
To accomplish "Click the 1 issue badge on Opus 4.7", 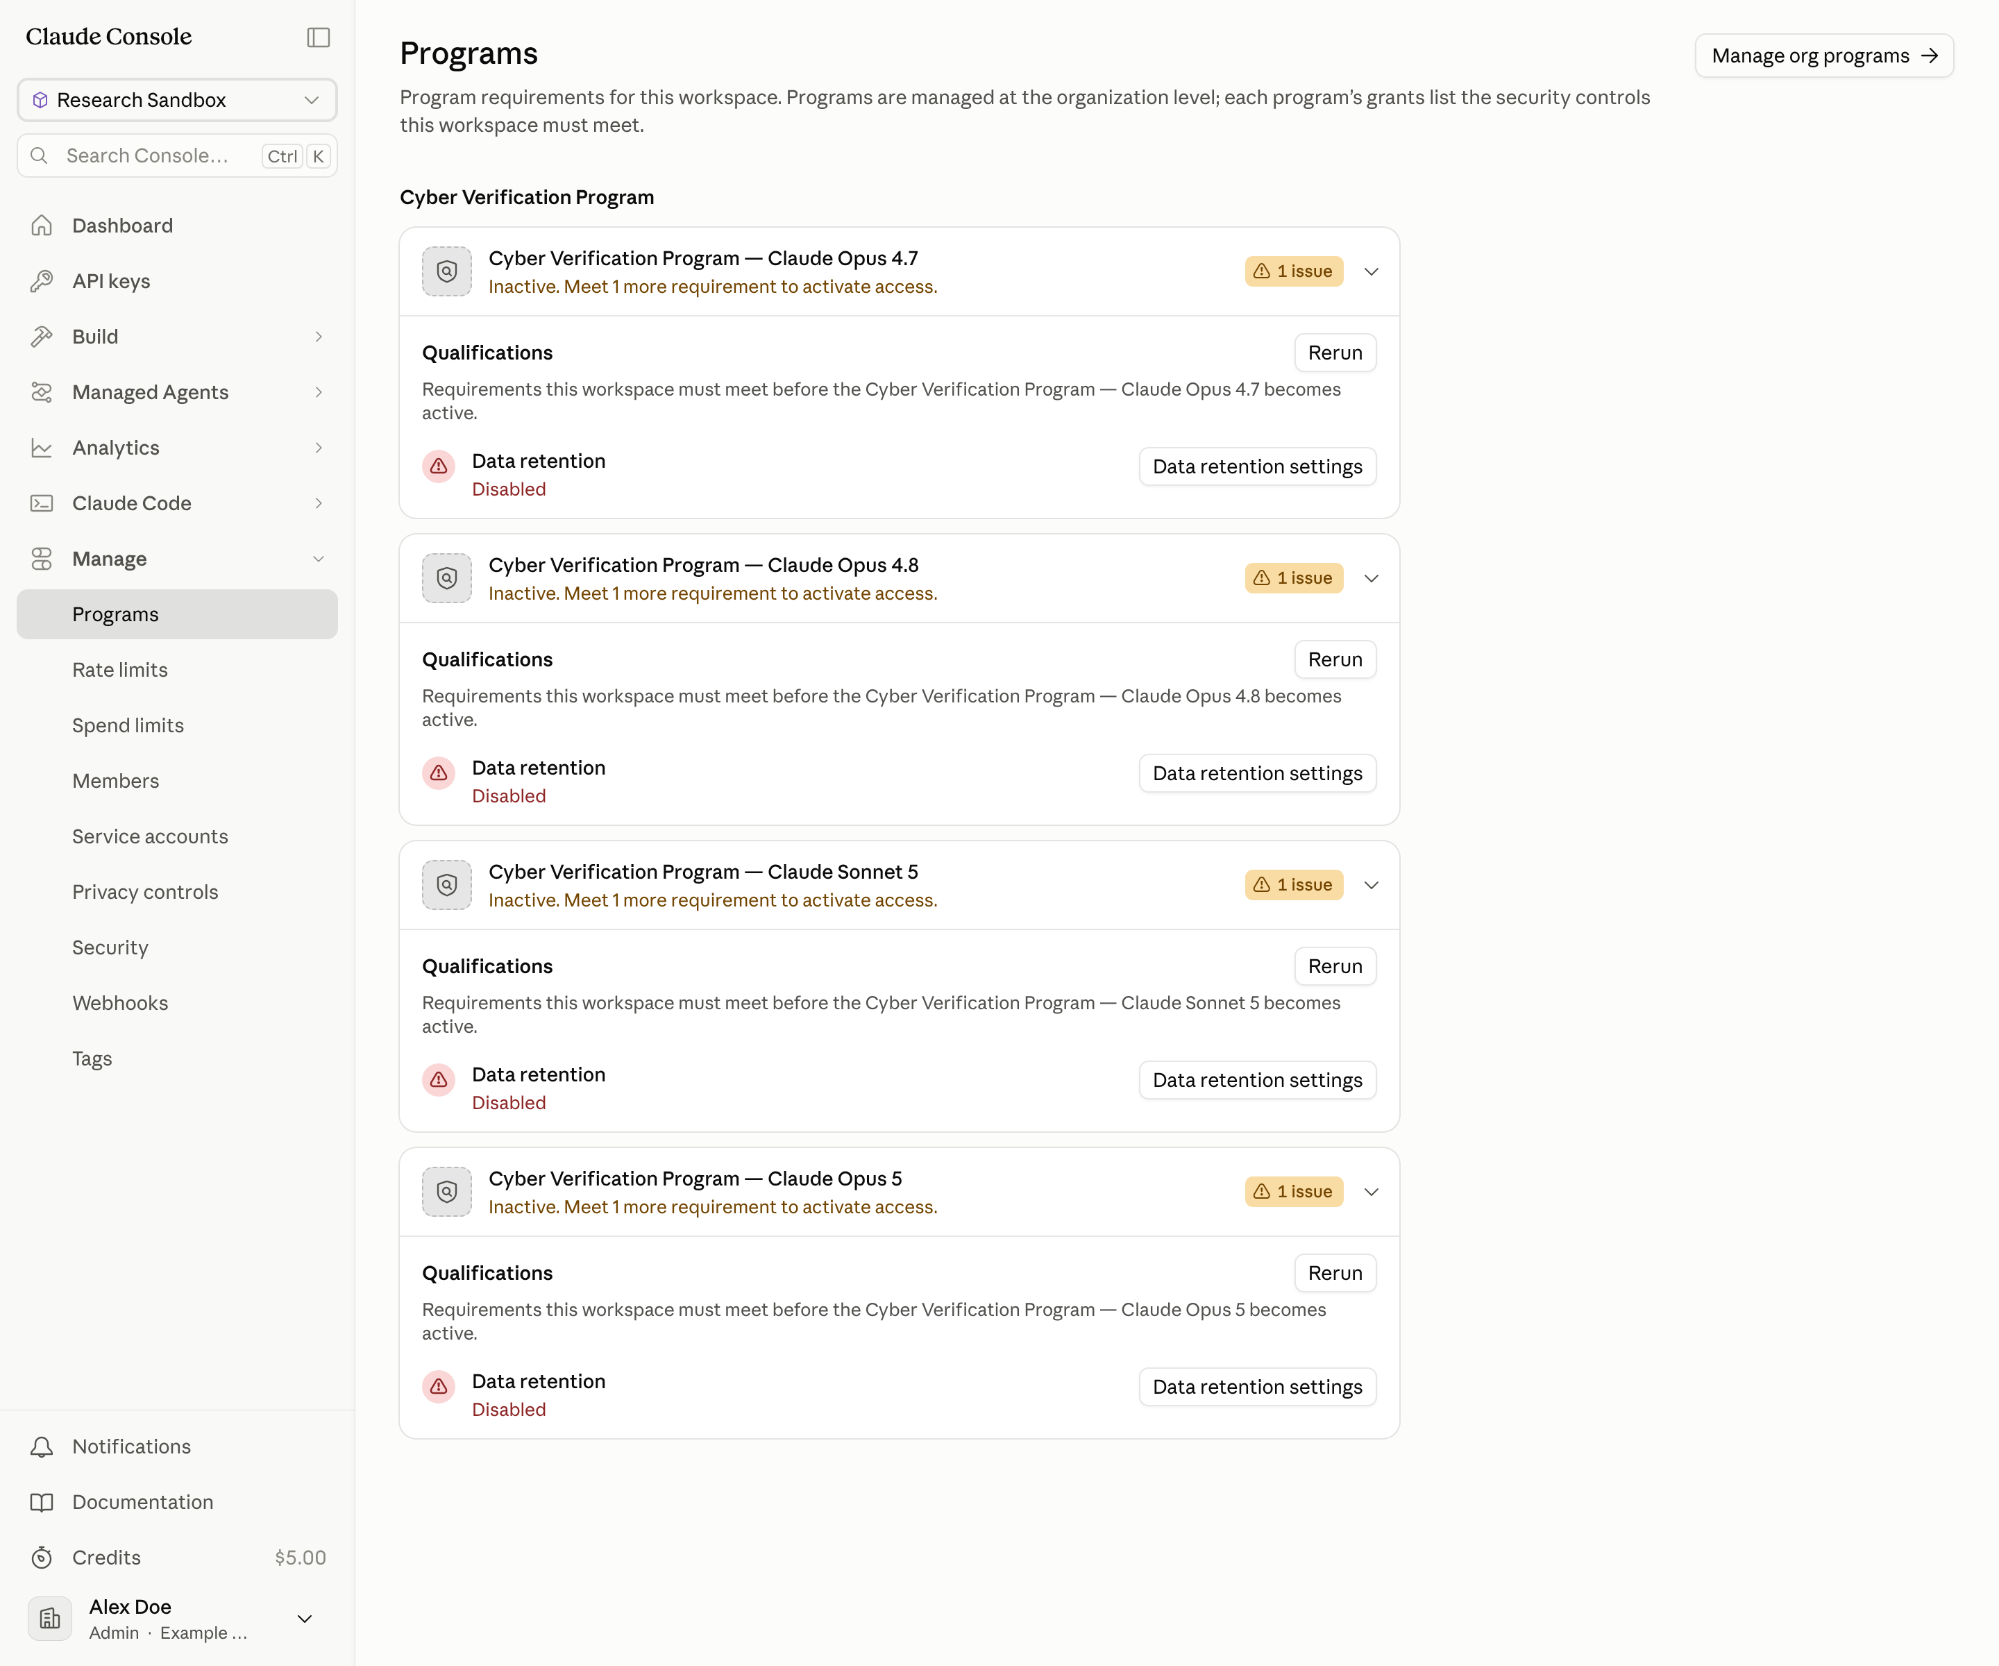I will click(1294, 271).
